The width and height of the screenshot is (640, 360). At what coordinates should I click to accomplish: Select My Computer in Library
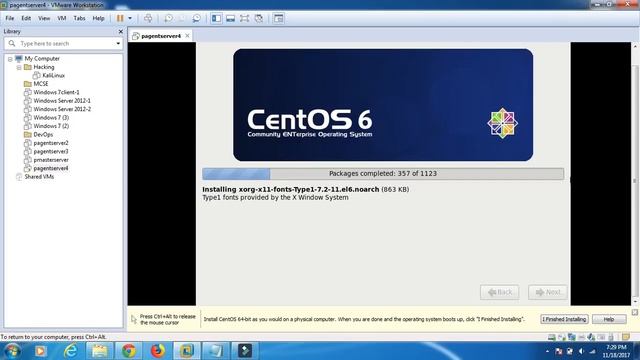click(x=42, y=59)
